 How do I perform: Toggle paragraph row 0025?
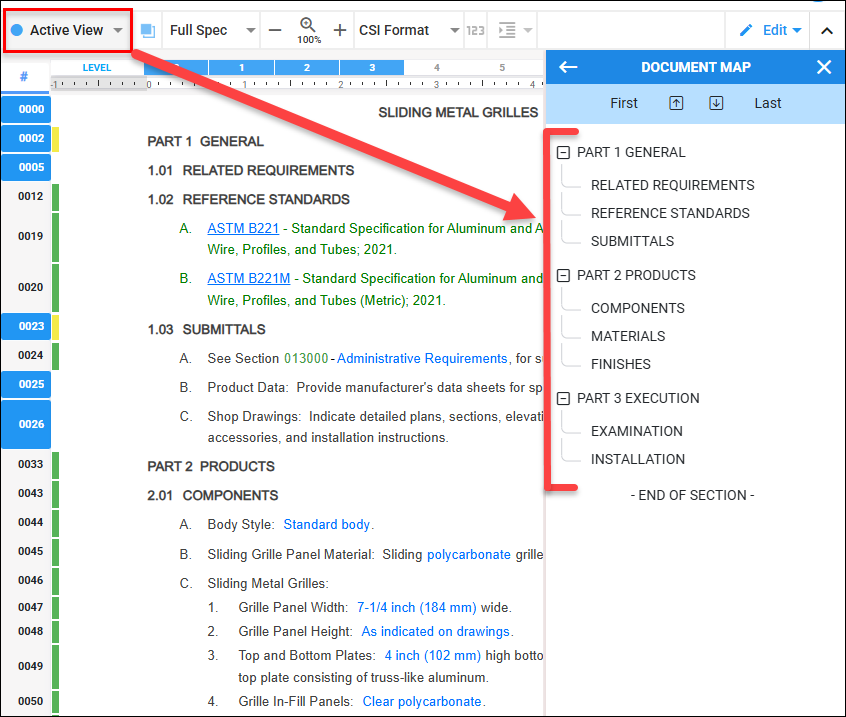point(26,384)
